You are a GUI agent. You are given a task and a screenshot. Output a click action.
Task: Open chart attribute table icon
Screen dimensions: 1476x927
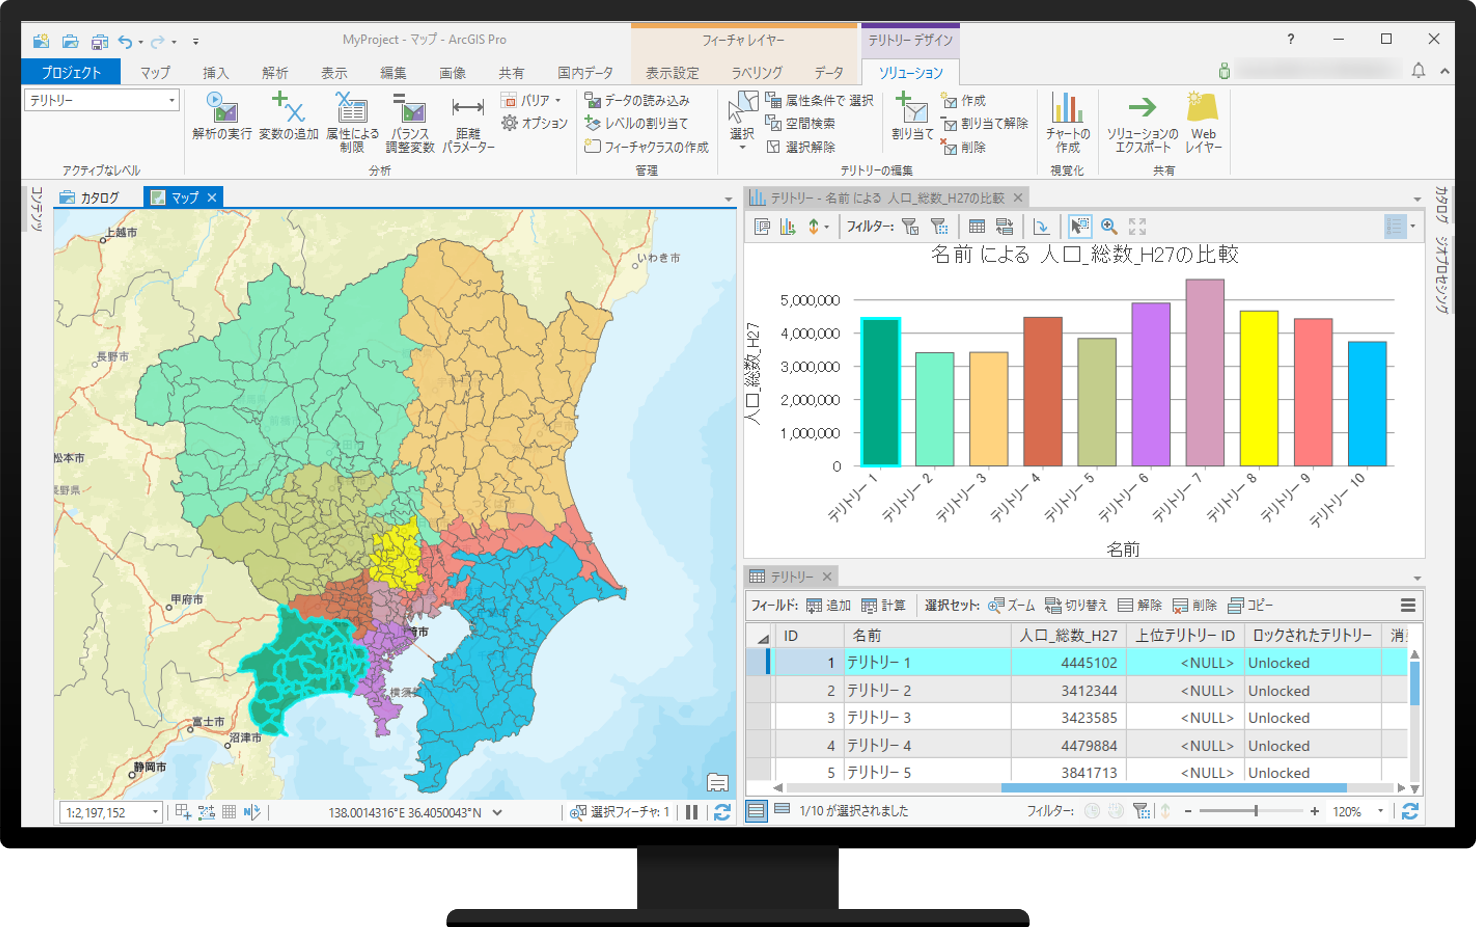977,227
